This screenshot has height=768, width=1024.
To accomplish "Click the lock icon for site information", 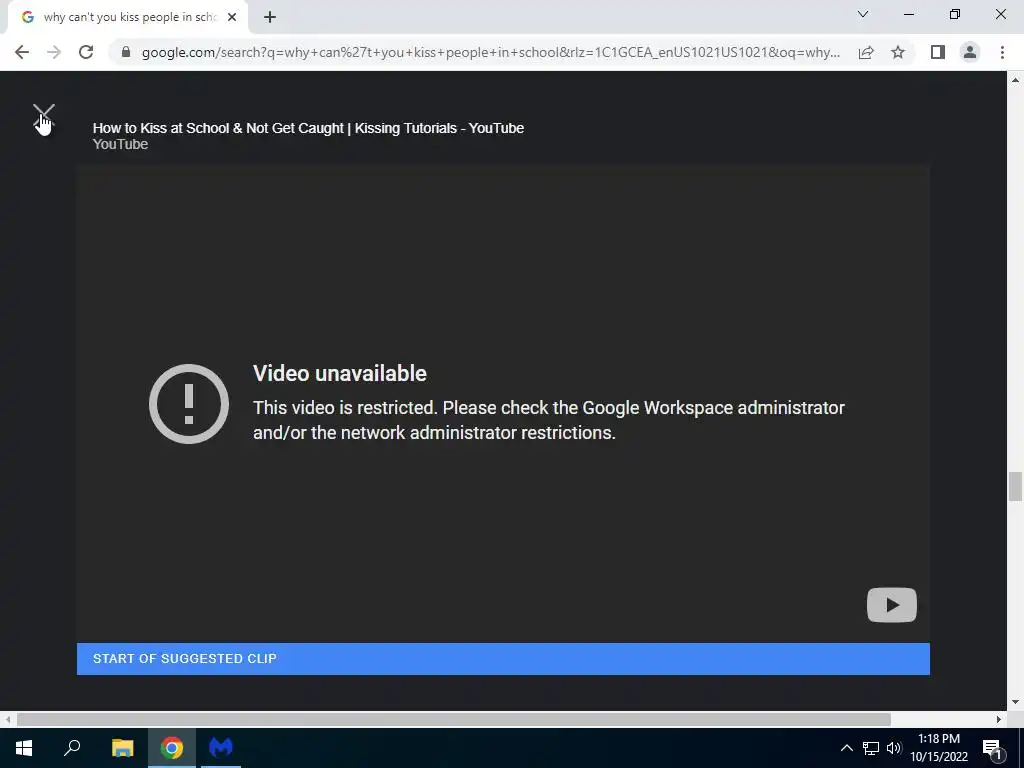I will 125,52.
